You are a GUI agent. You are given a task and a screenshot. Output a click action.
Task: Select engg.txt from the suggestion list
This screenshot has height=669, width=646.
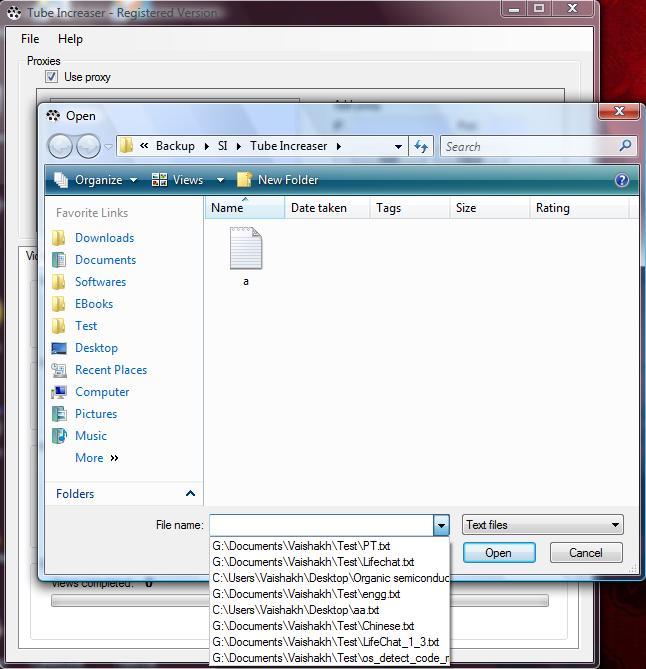pyautogui.click(x=330, y=594)
